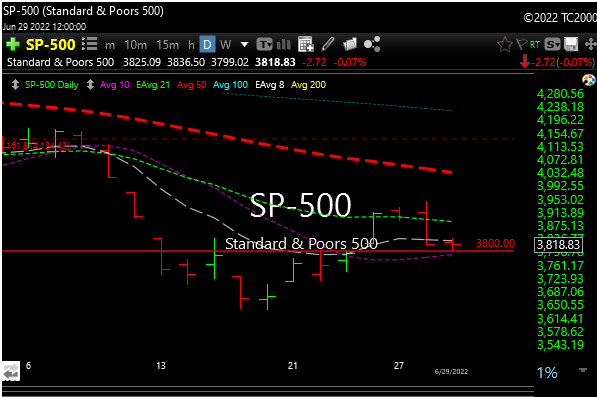Click the 21 date axis label
The image size is (597, 397).
coord(292,366)
